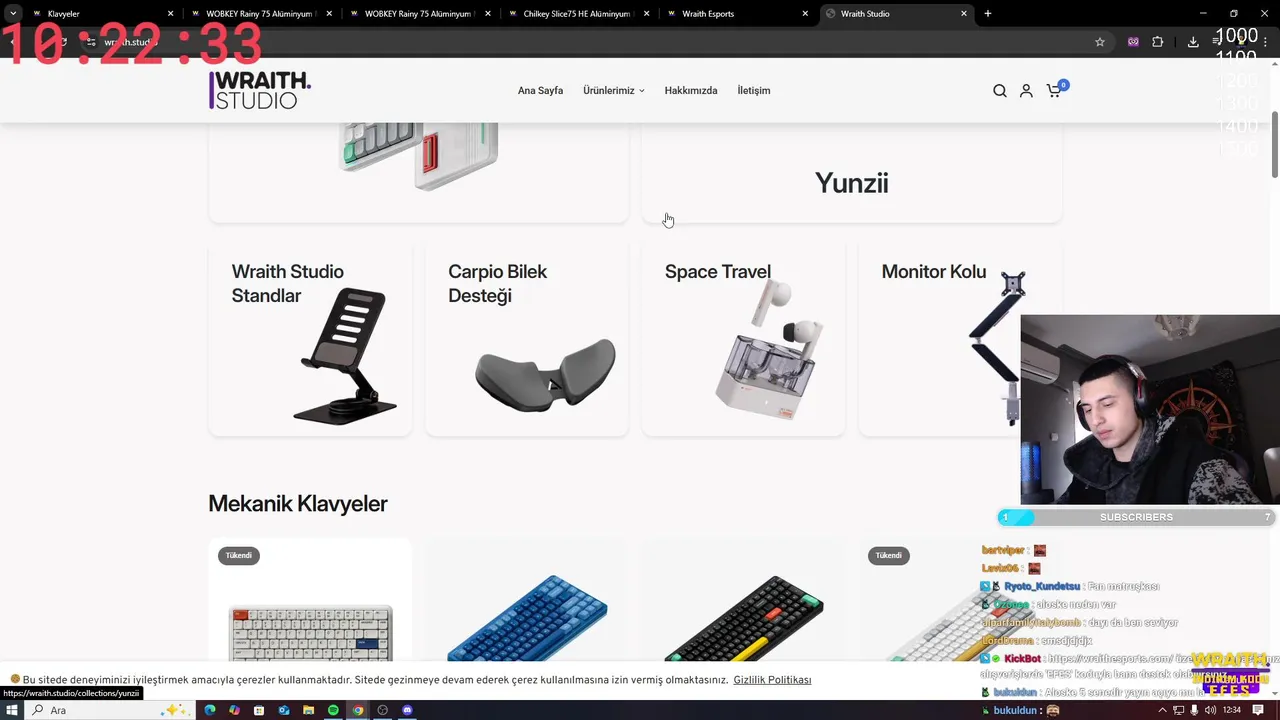This screenshot has width=1280, height=720.
Task: Switch to the Klavyeler tab
Action: coord(100,14)
